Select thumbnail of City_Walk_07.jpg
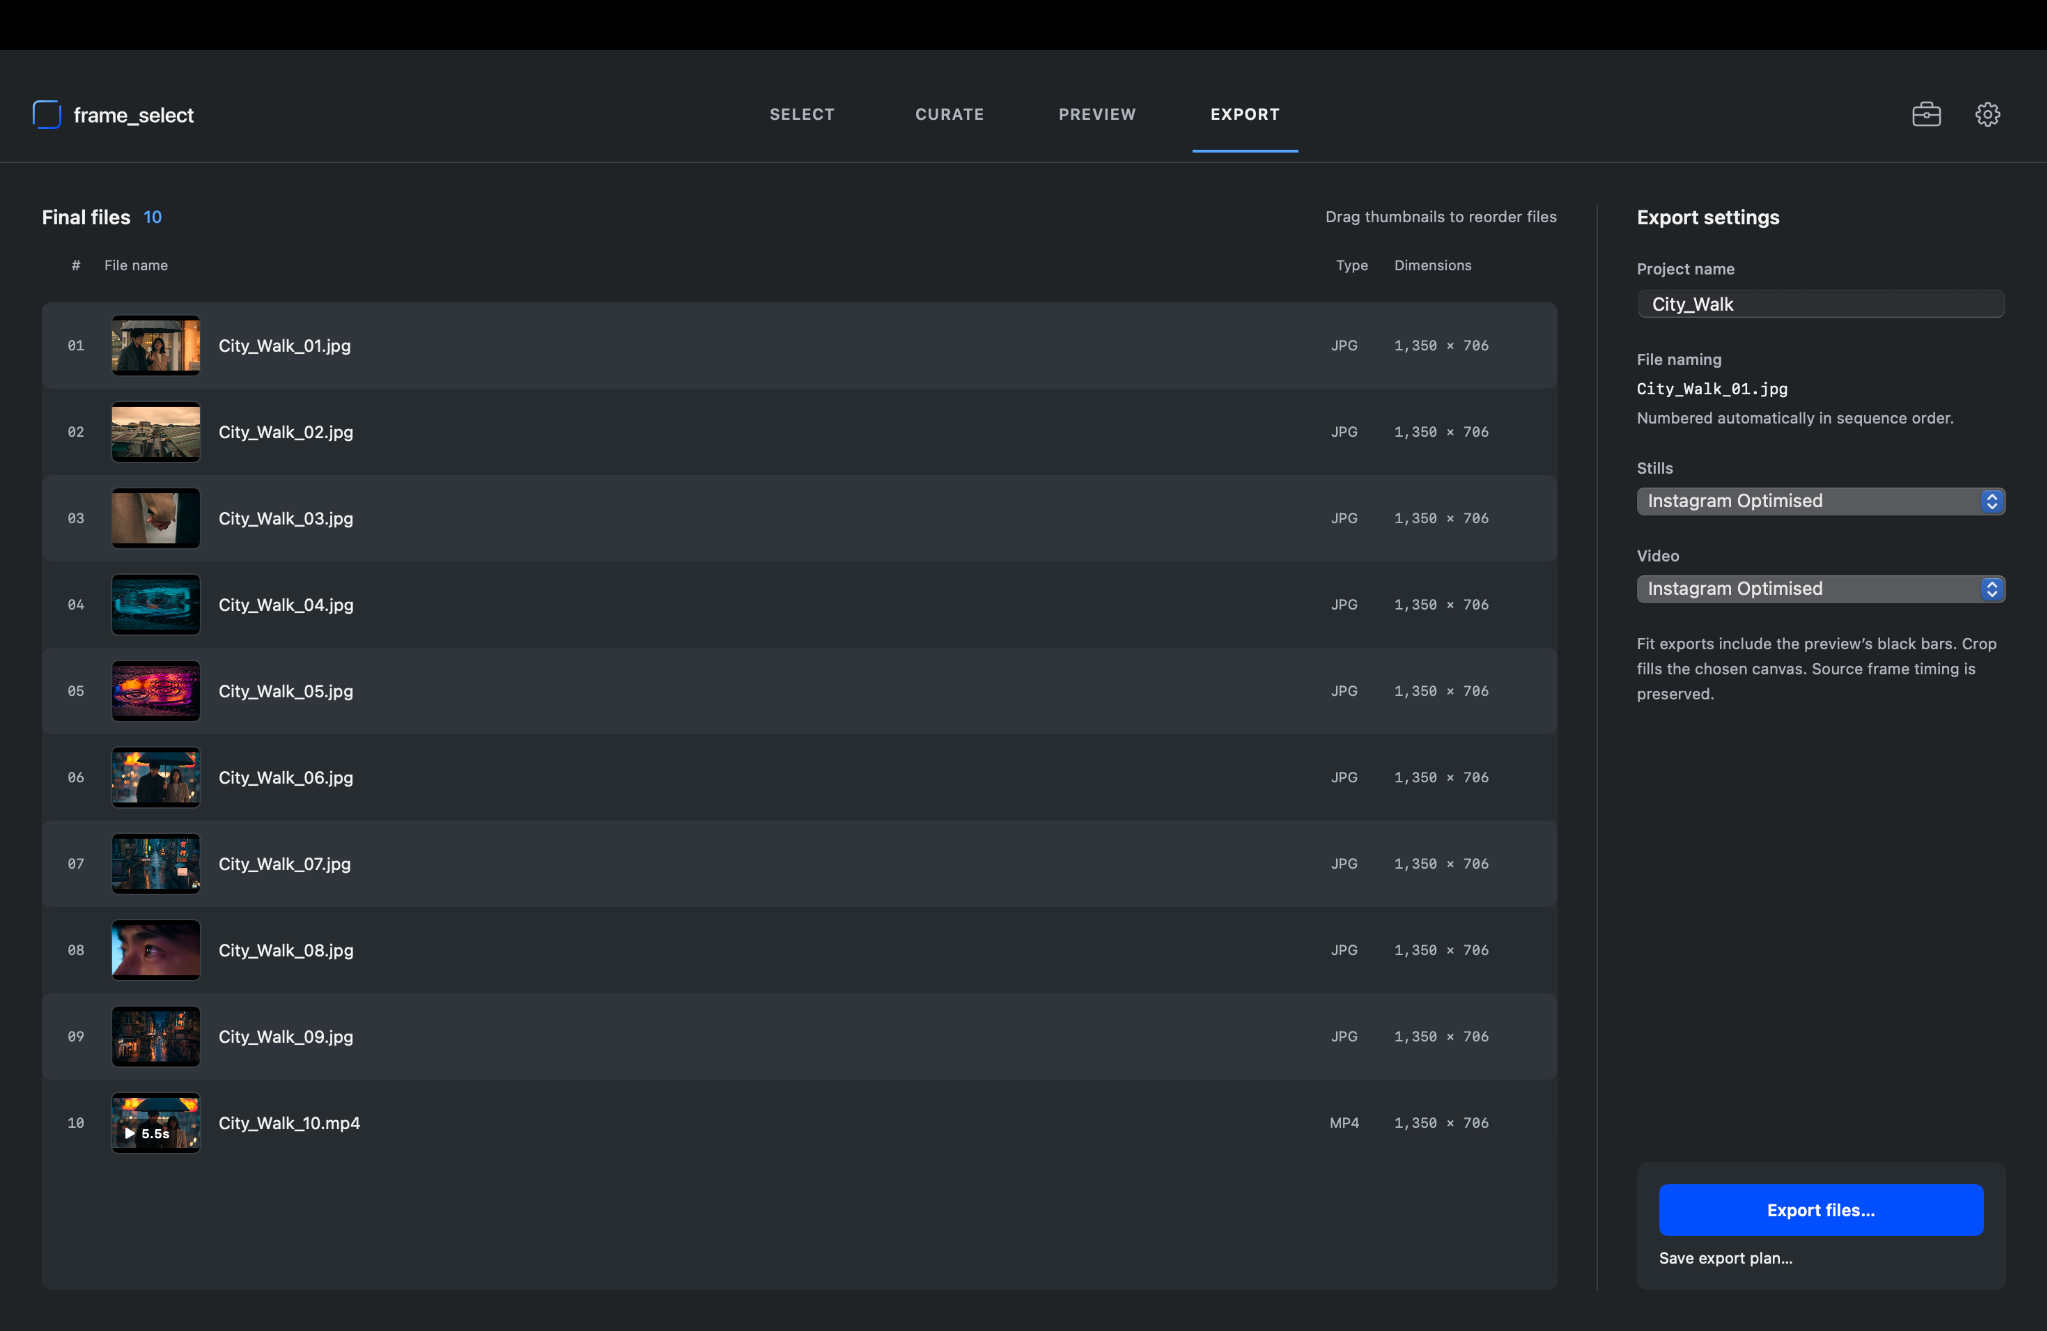 point(156,864)
